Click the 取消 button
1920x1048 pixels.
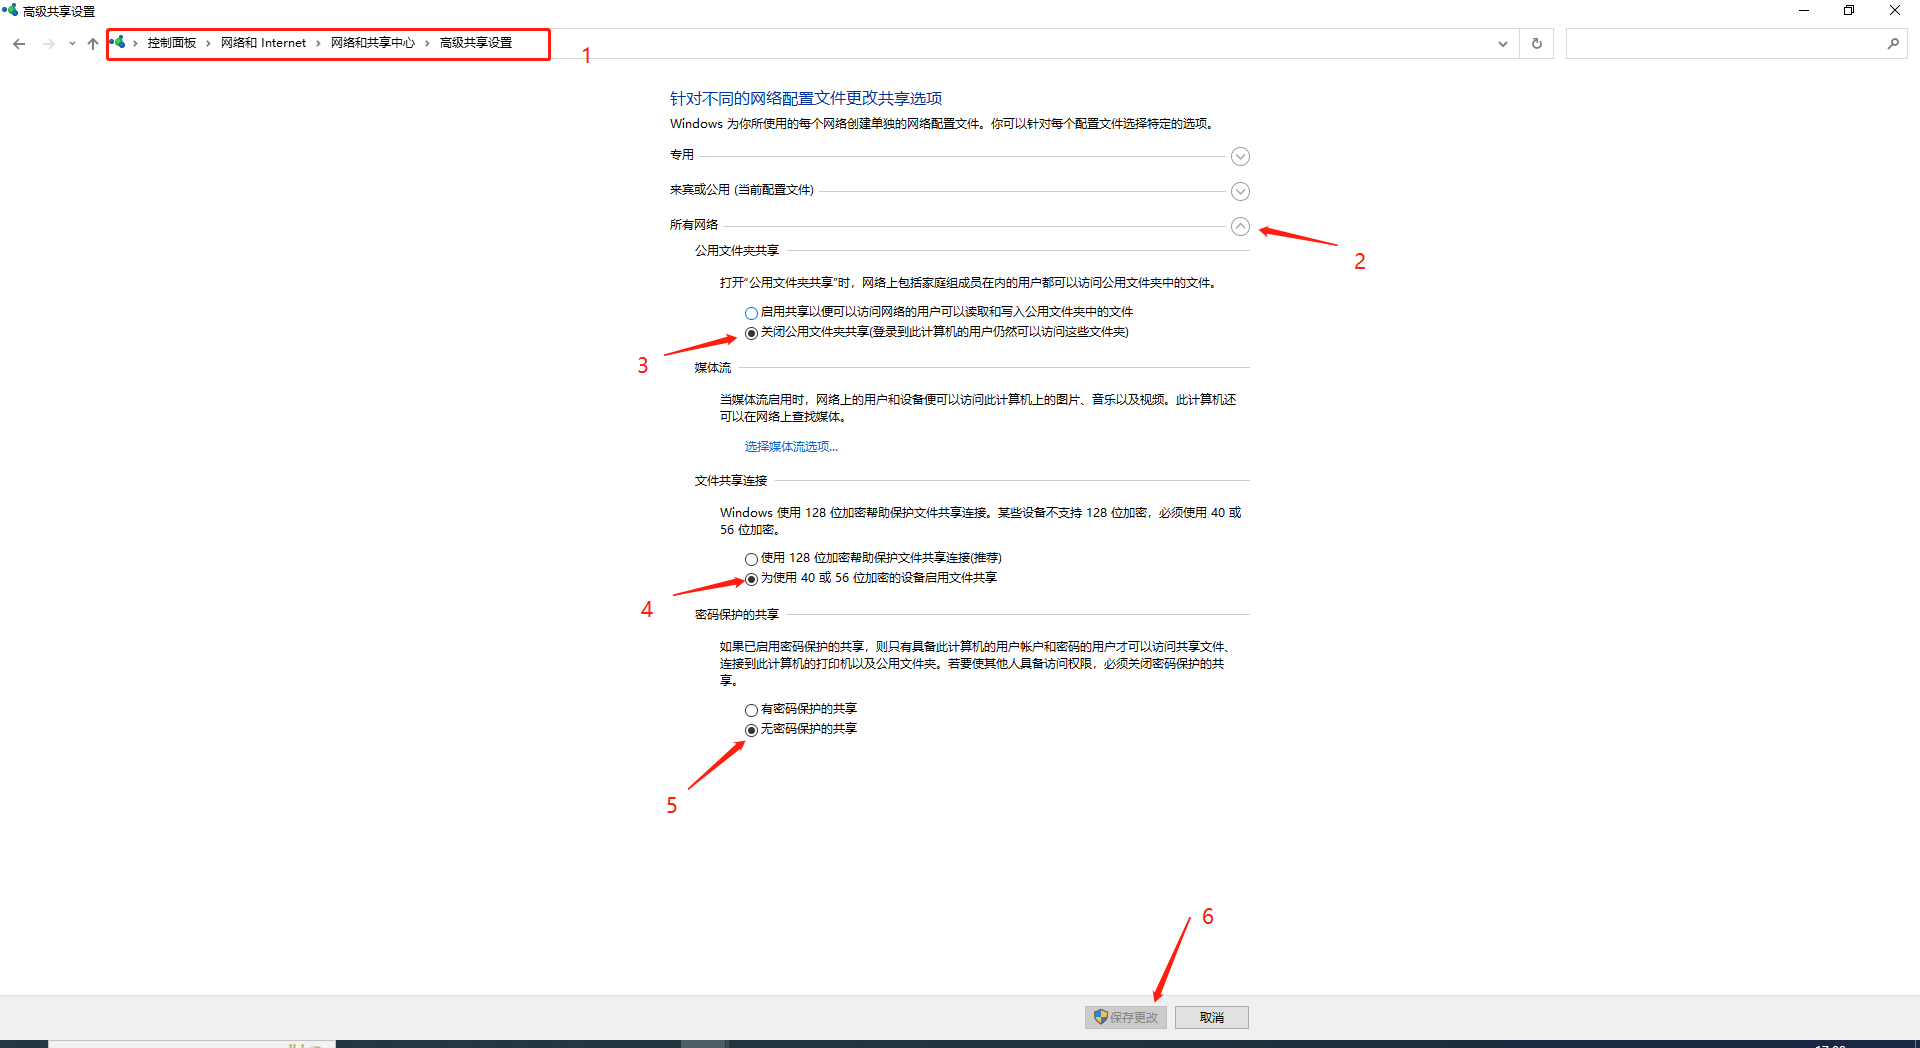(1211, 1017)
